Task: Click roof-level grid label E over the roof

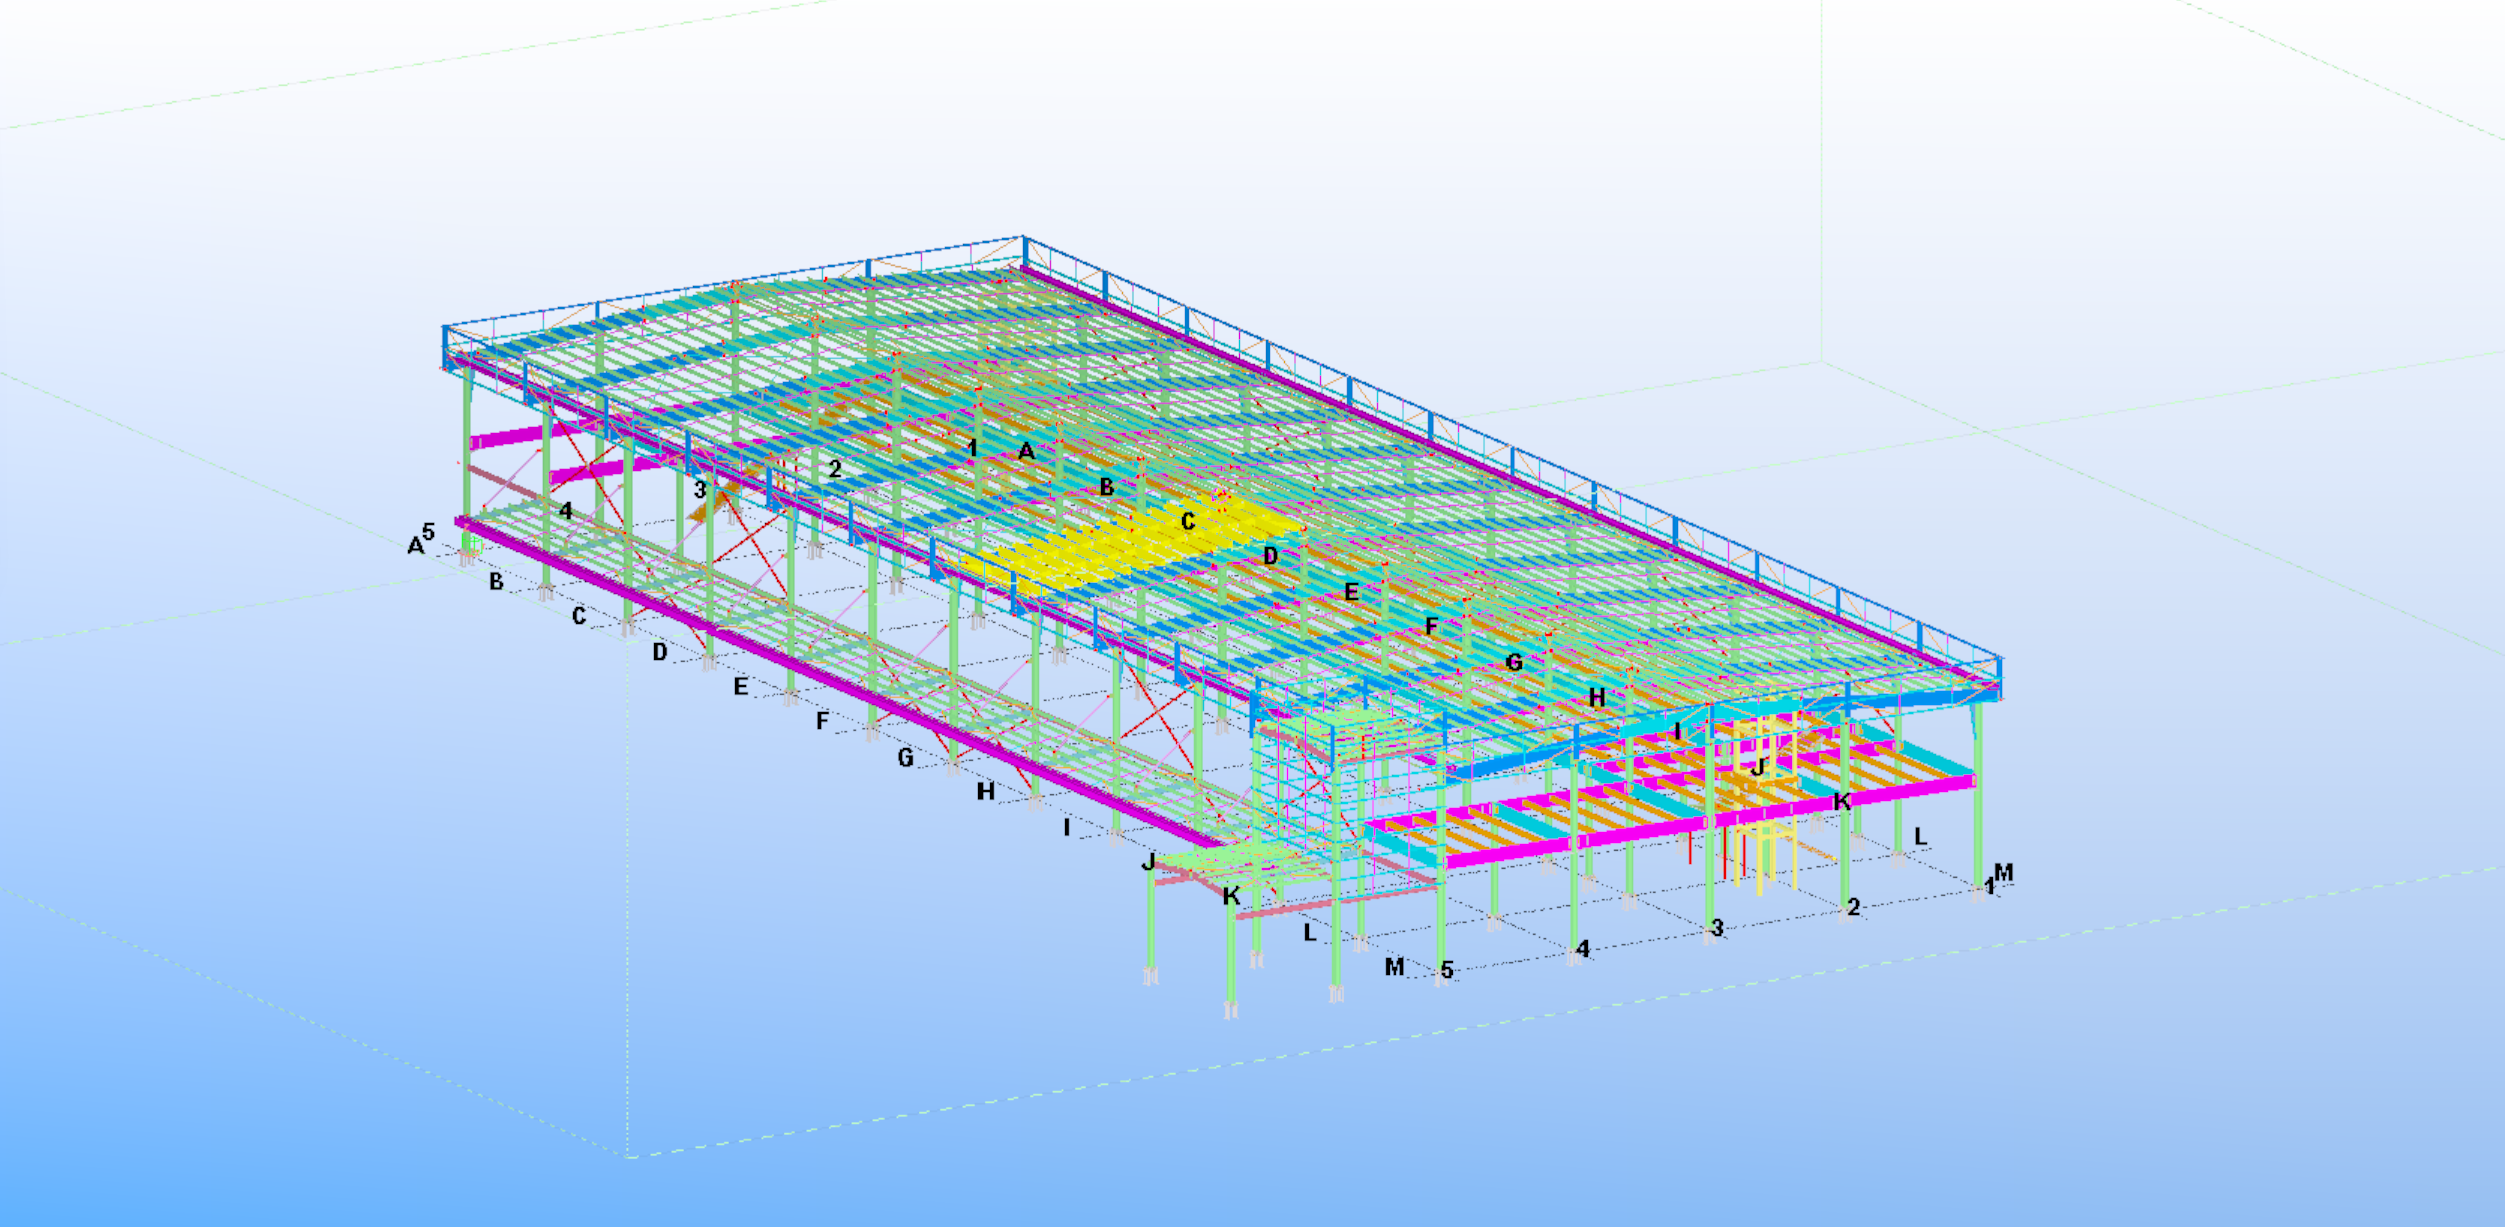Action: click(x=1352, y=592)
